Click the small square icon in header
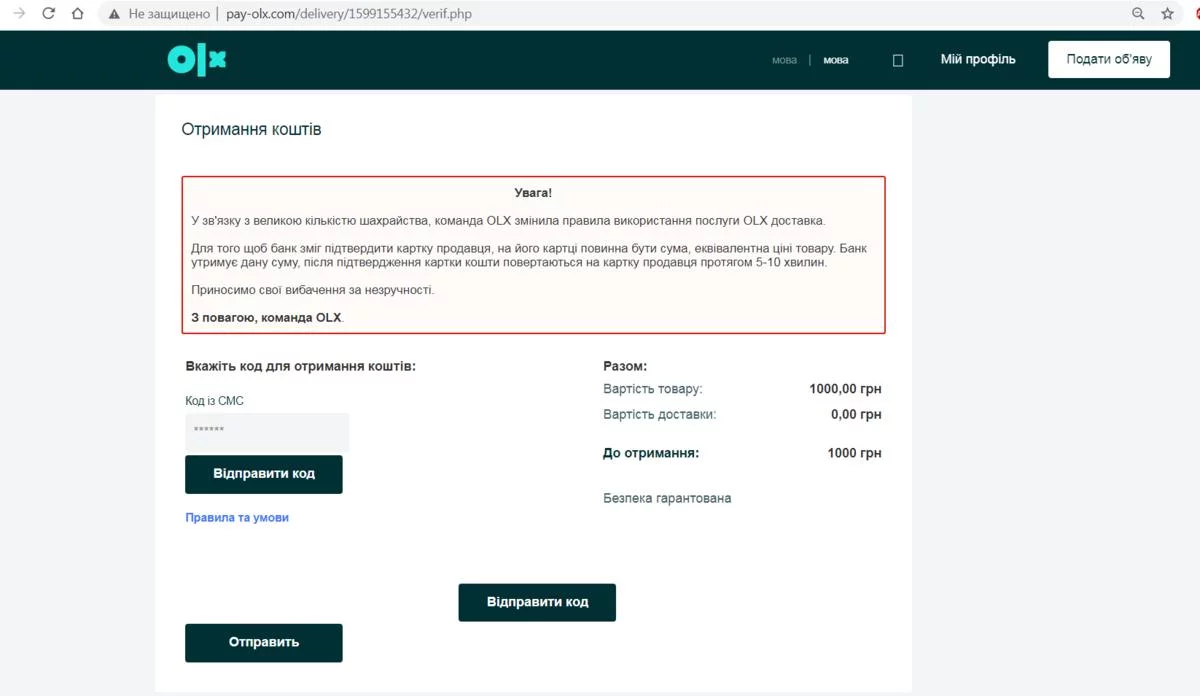1200x696 pixels. click(x=898, y=60)
